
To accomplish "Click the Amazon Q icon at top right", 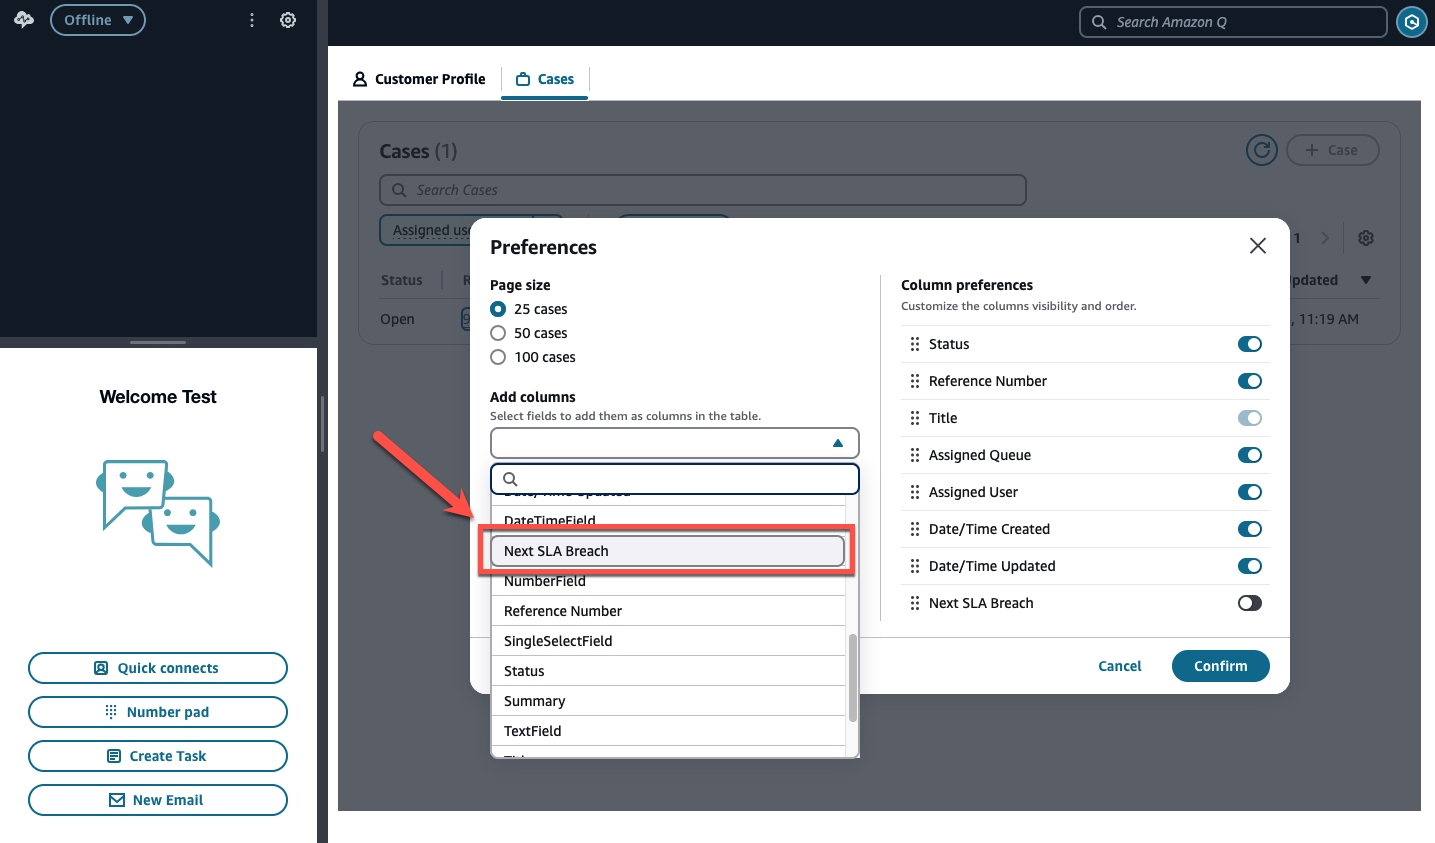I will tap(1411, 22).
